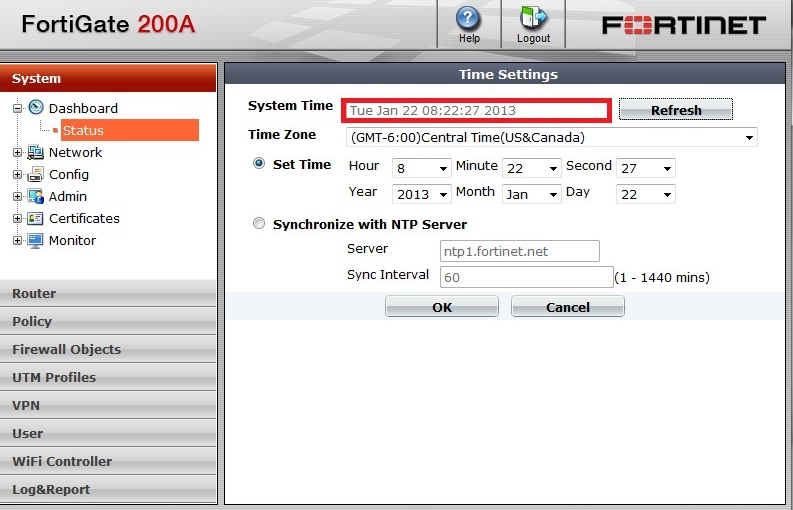The height and width of the screenshot is (510, 793).
Task: Select the Monitor tree label
Action: pyautogui.click(x=72, y=240)
